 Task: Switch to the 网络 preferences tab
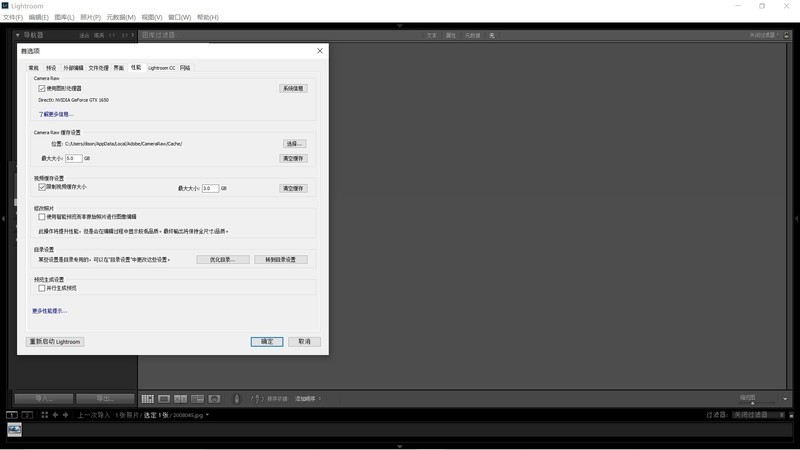click(x=185, y=68)
